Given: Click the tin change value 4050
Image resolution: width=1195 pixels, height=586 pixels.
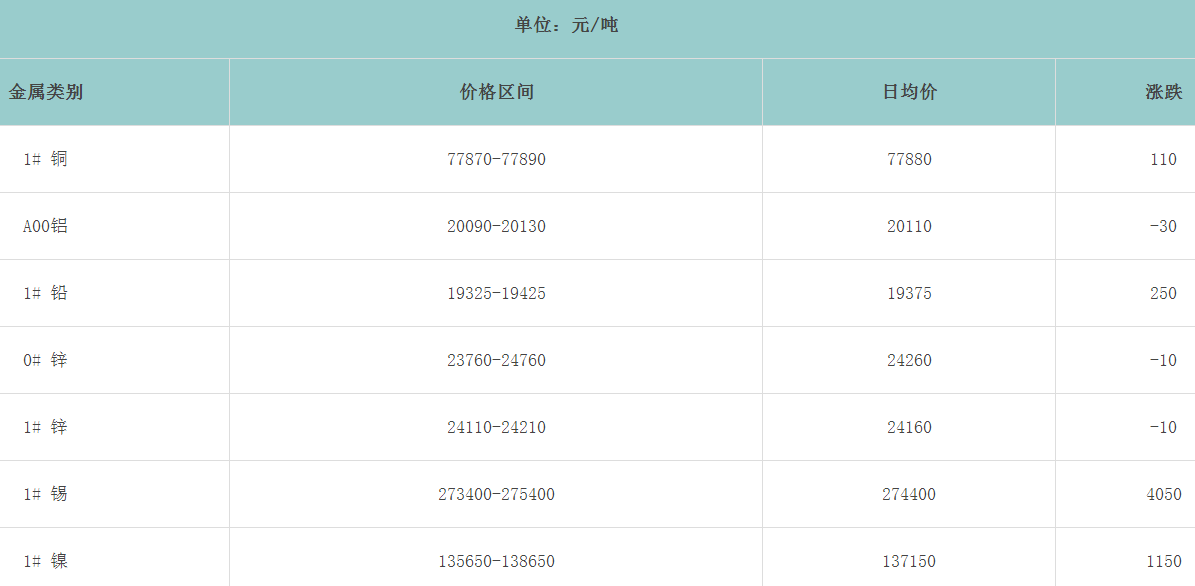Looking at the screenshot, I should [x=1163, y=494].
